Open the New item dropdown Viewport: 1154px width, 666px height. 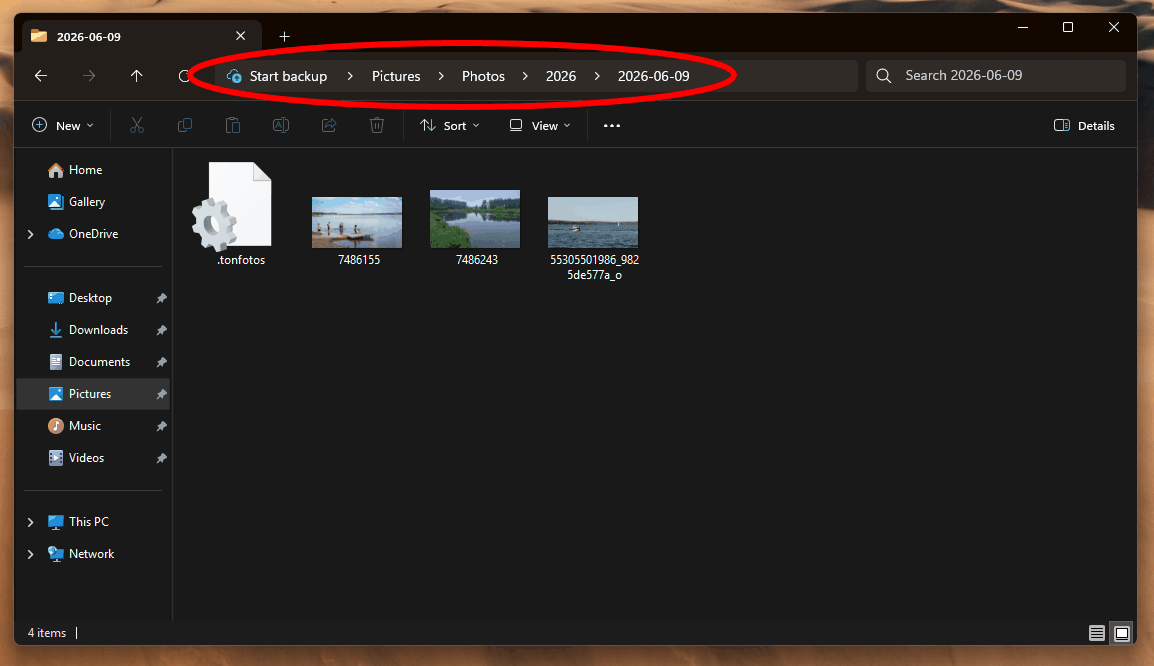63,126
